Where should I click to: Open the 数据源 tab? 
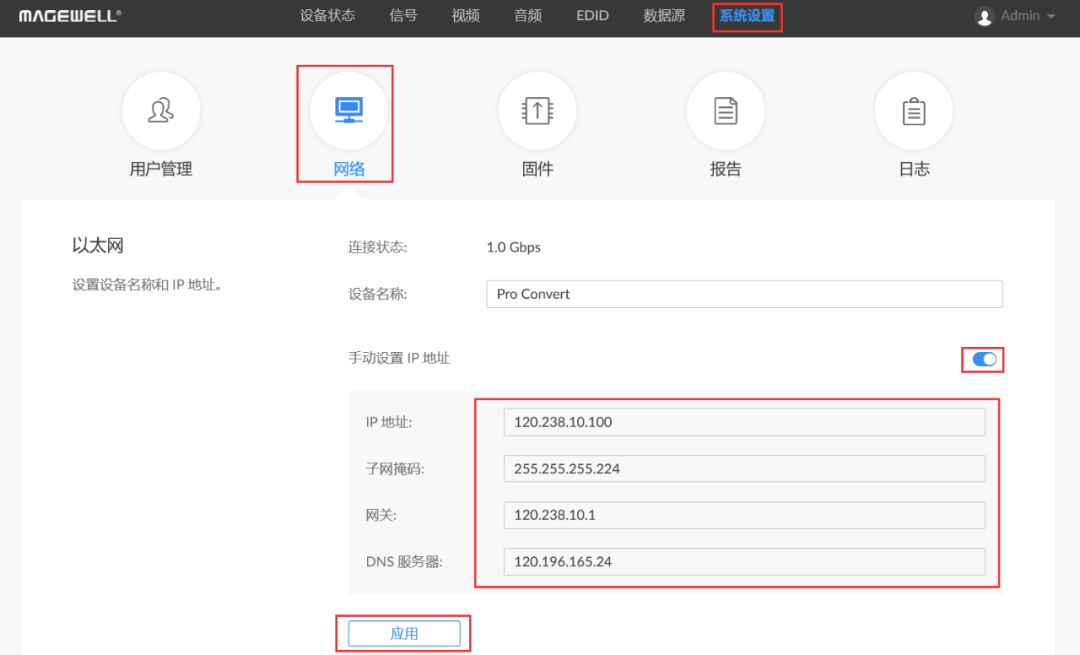coord(664,16)
